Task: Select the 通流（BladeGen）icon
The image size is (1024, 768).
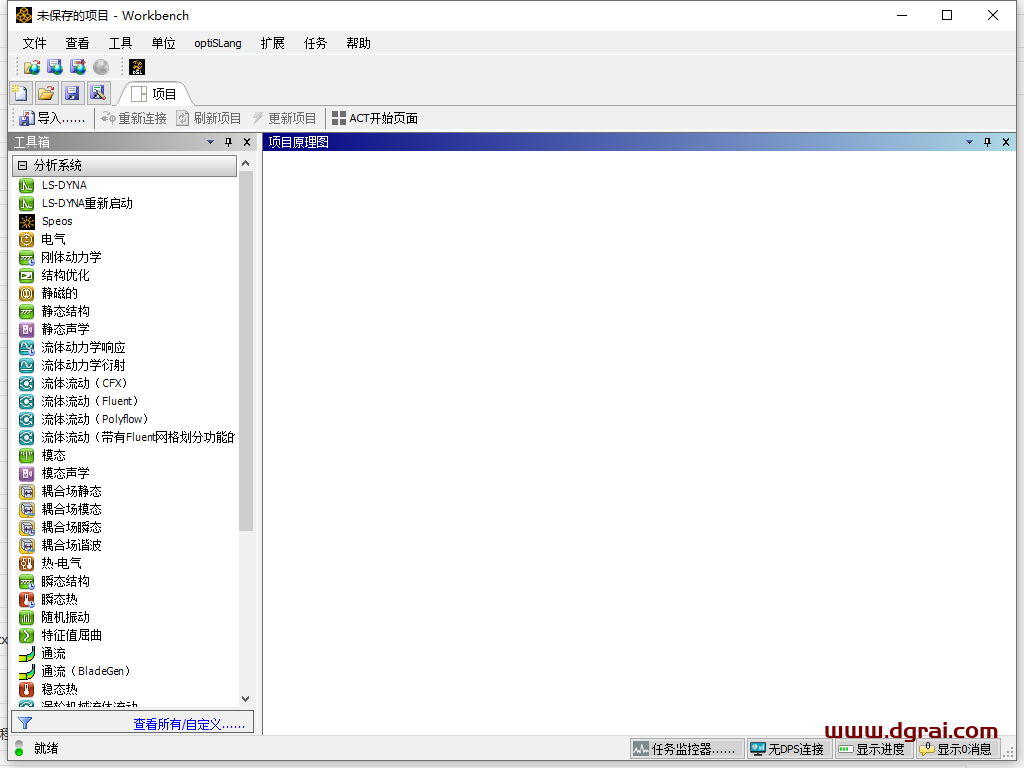Action: [x=26, y=671]
